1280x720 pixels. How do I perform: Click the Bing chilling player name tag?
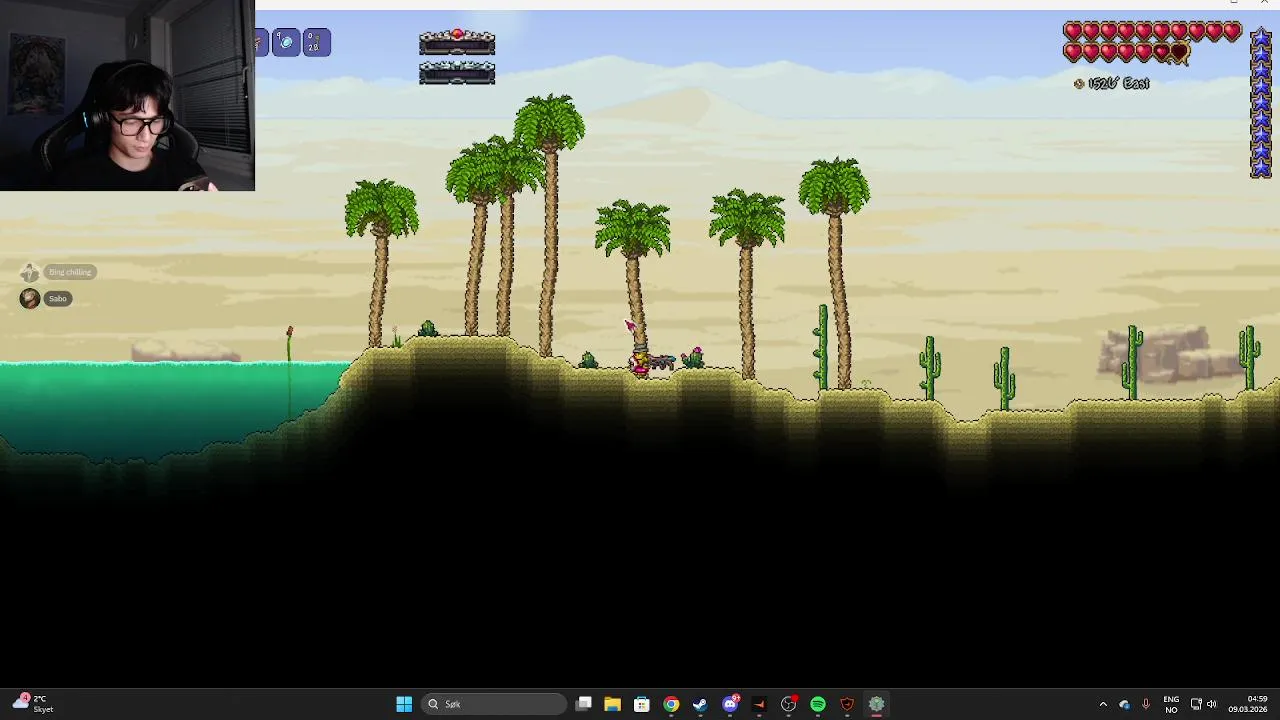tap(70, 272)
